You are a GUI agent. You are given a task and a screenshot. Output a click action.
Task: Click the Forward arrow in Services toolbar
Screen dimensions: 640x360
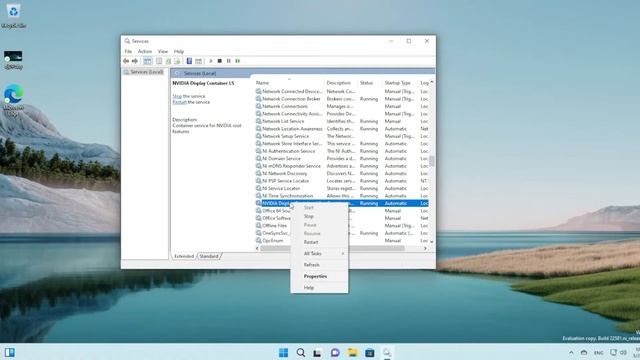point(135,61)
